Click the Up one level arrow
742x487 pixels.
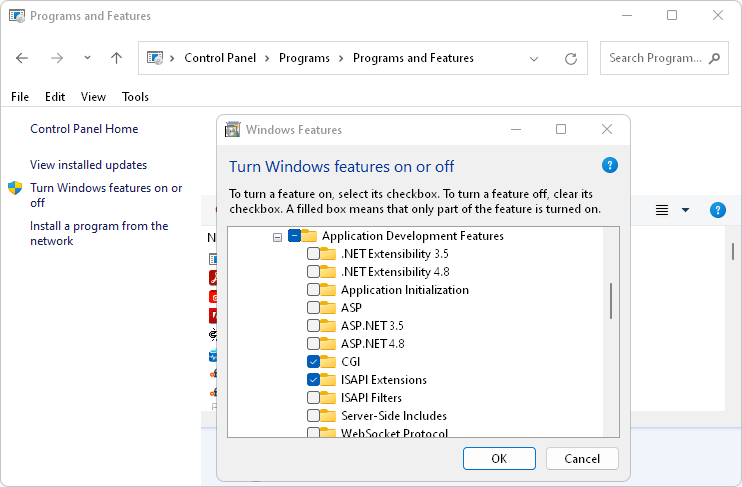pos(116,58)
